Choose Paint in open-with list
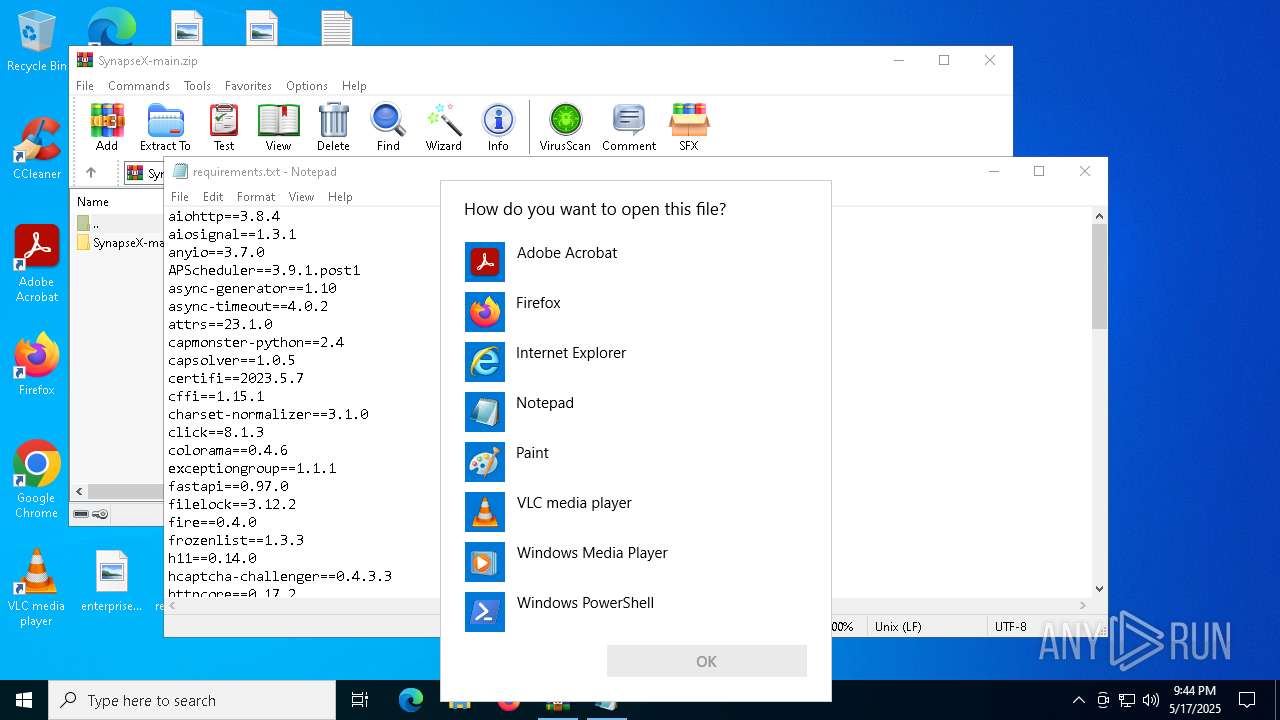Screen dimensions: 1280x720 coord(636,462)
